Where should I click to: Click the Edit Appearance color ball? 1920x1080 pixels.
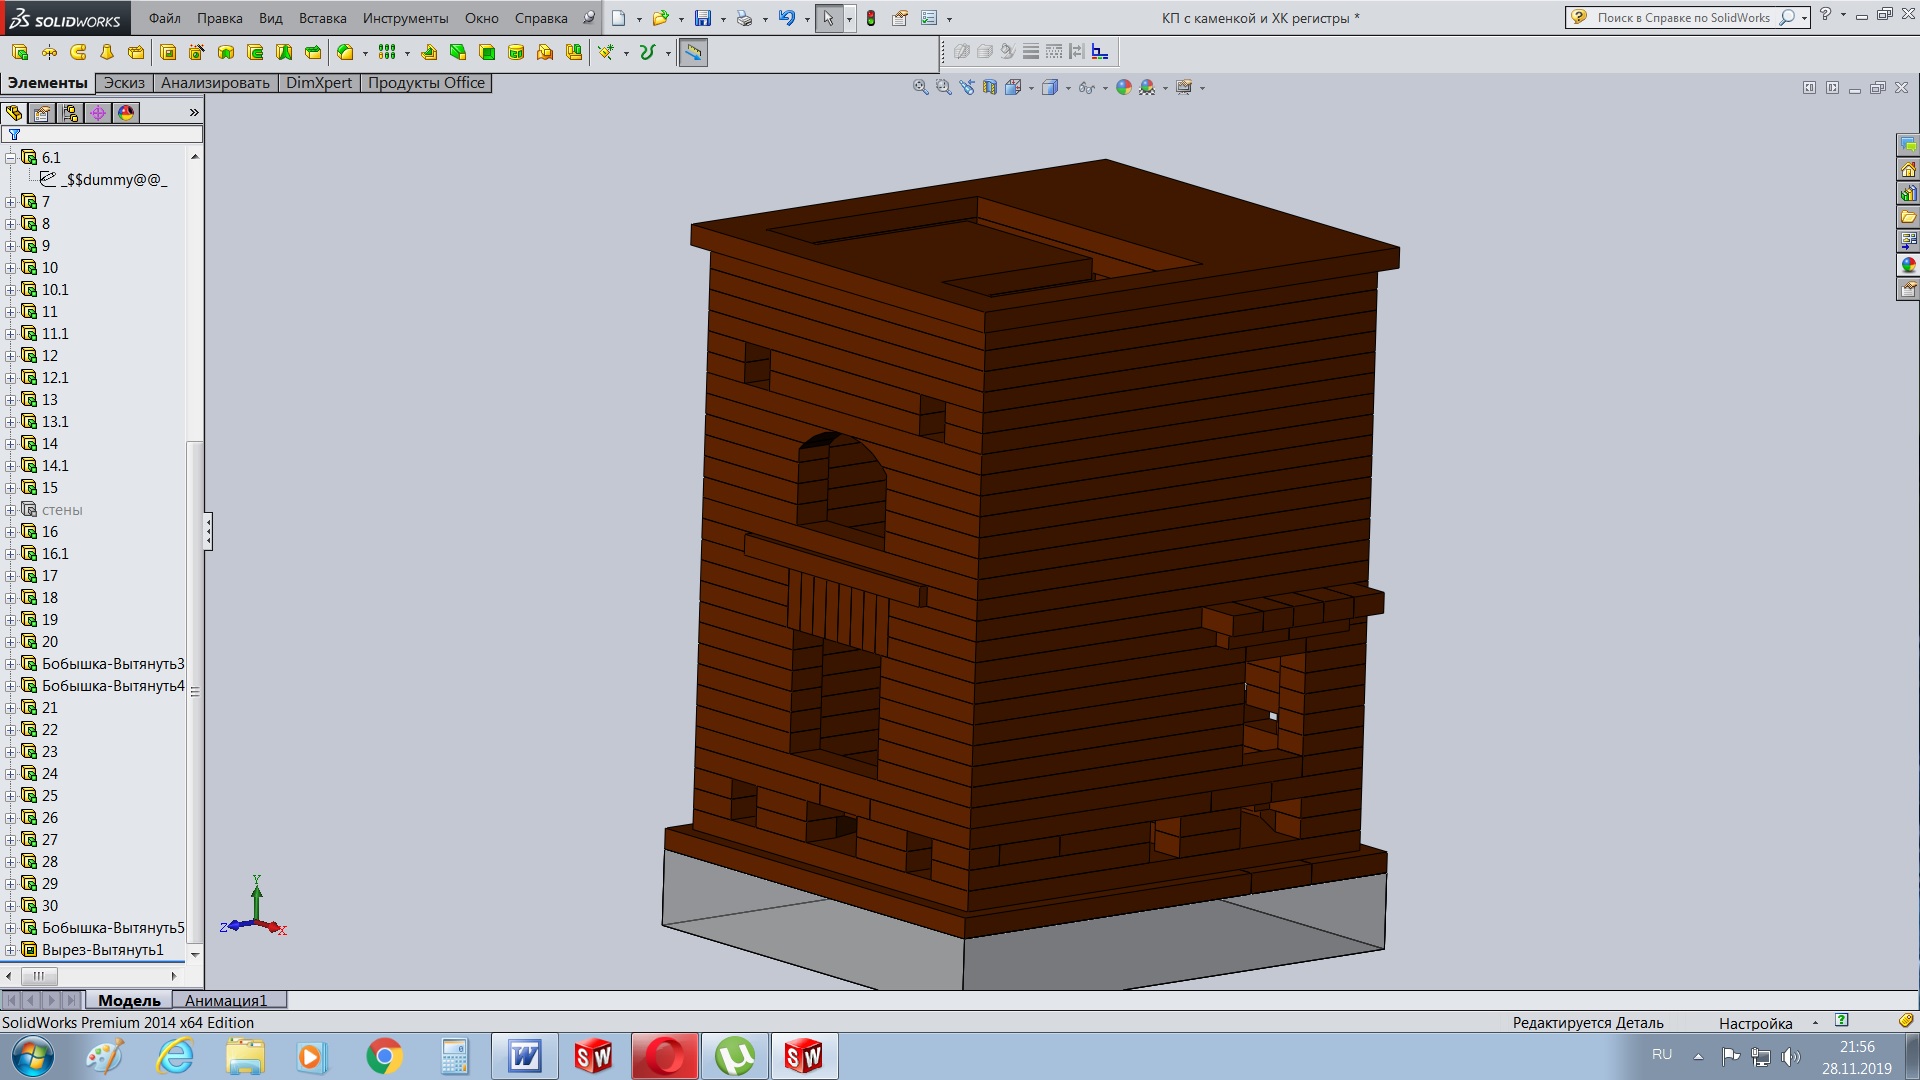click(1123, 88)
